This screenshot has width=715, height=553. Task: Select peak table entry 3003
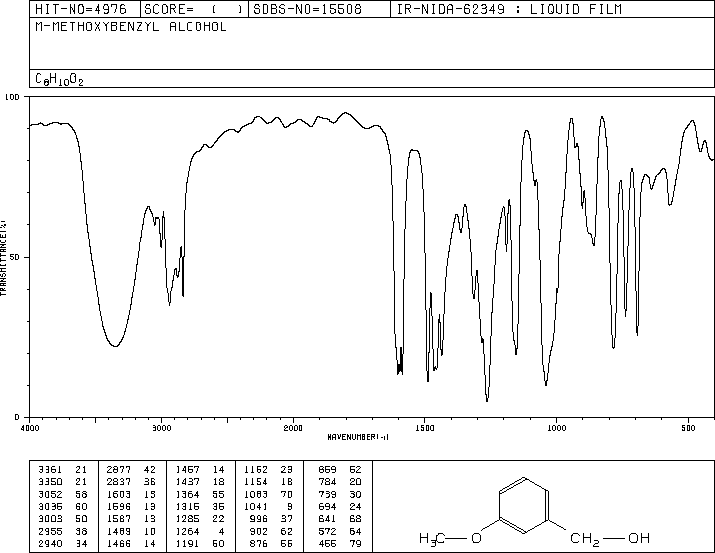(50, 519)
